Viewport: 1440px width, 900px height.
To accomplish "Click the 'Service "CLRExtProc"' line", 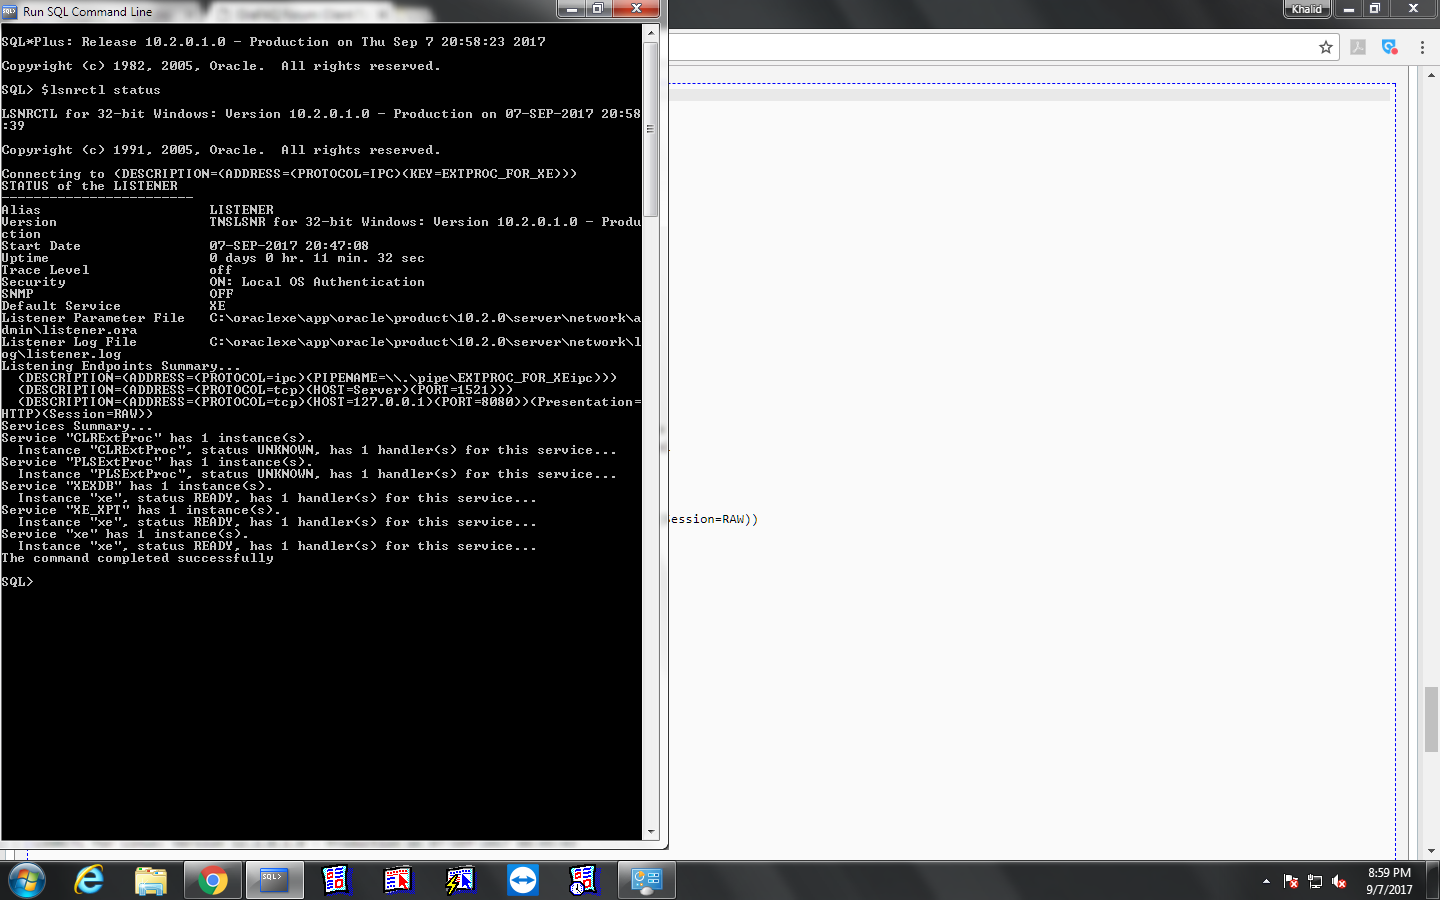I will 157,438.
